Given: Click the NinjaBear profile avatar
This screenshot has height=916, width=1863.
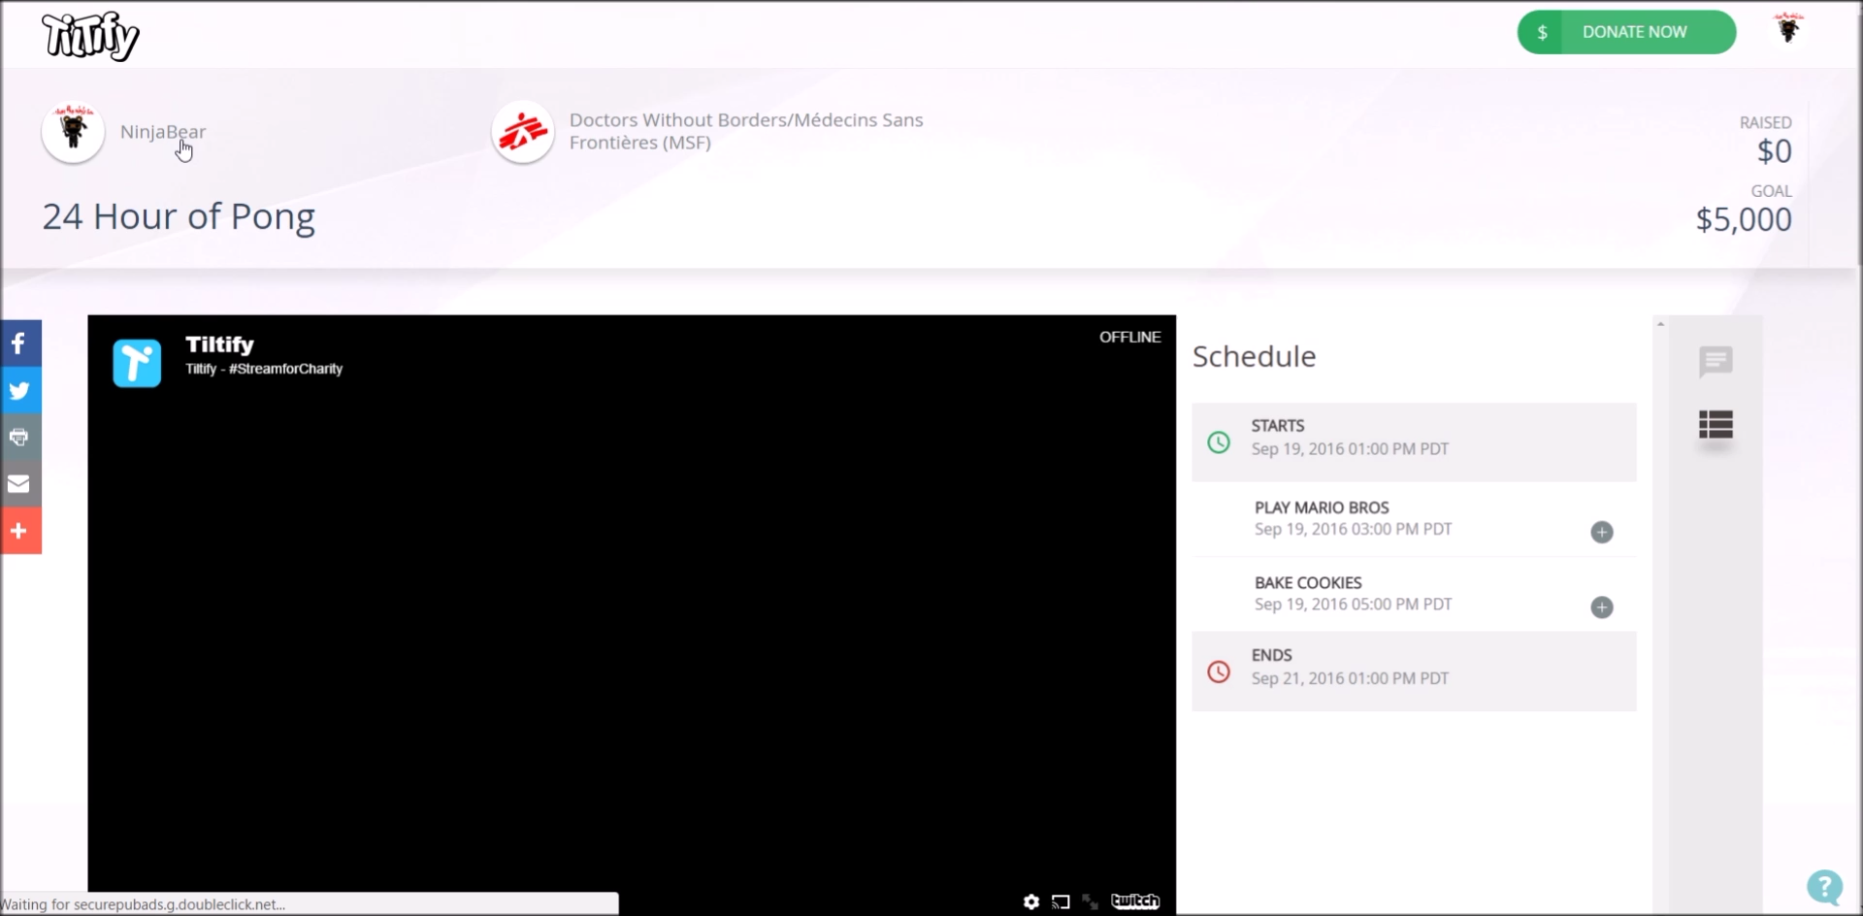Looking at the screenshot, I should tap(73, 131).
